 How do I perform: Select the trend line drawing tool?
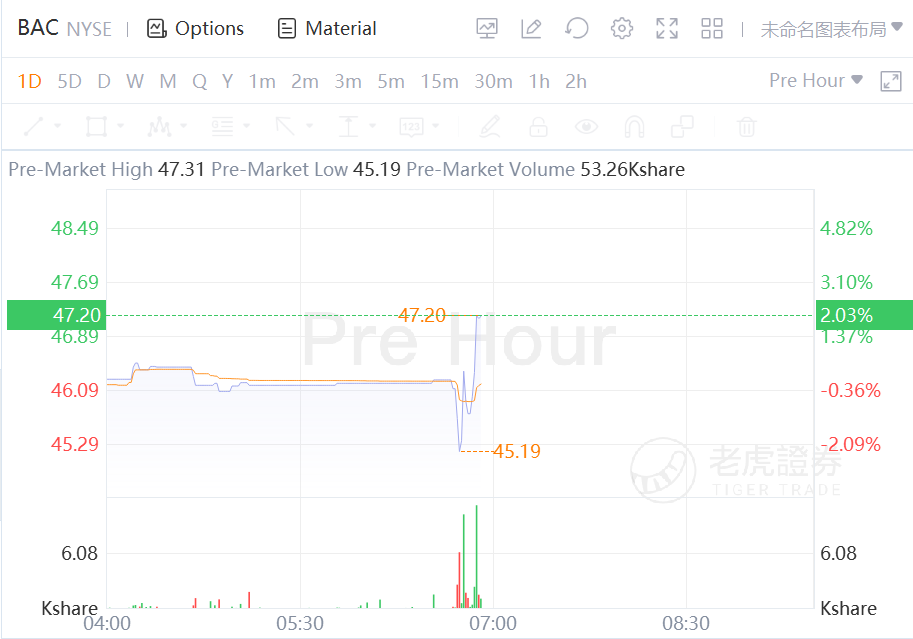(x=34, y=127)
